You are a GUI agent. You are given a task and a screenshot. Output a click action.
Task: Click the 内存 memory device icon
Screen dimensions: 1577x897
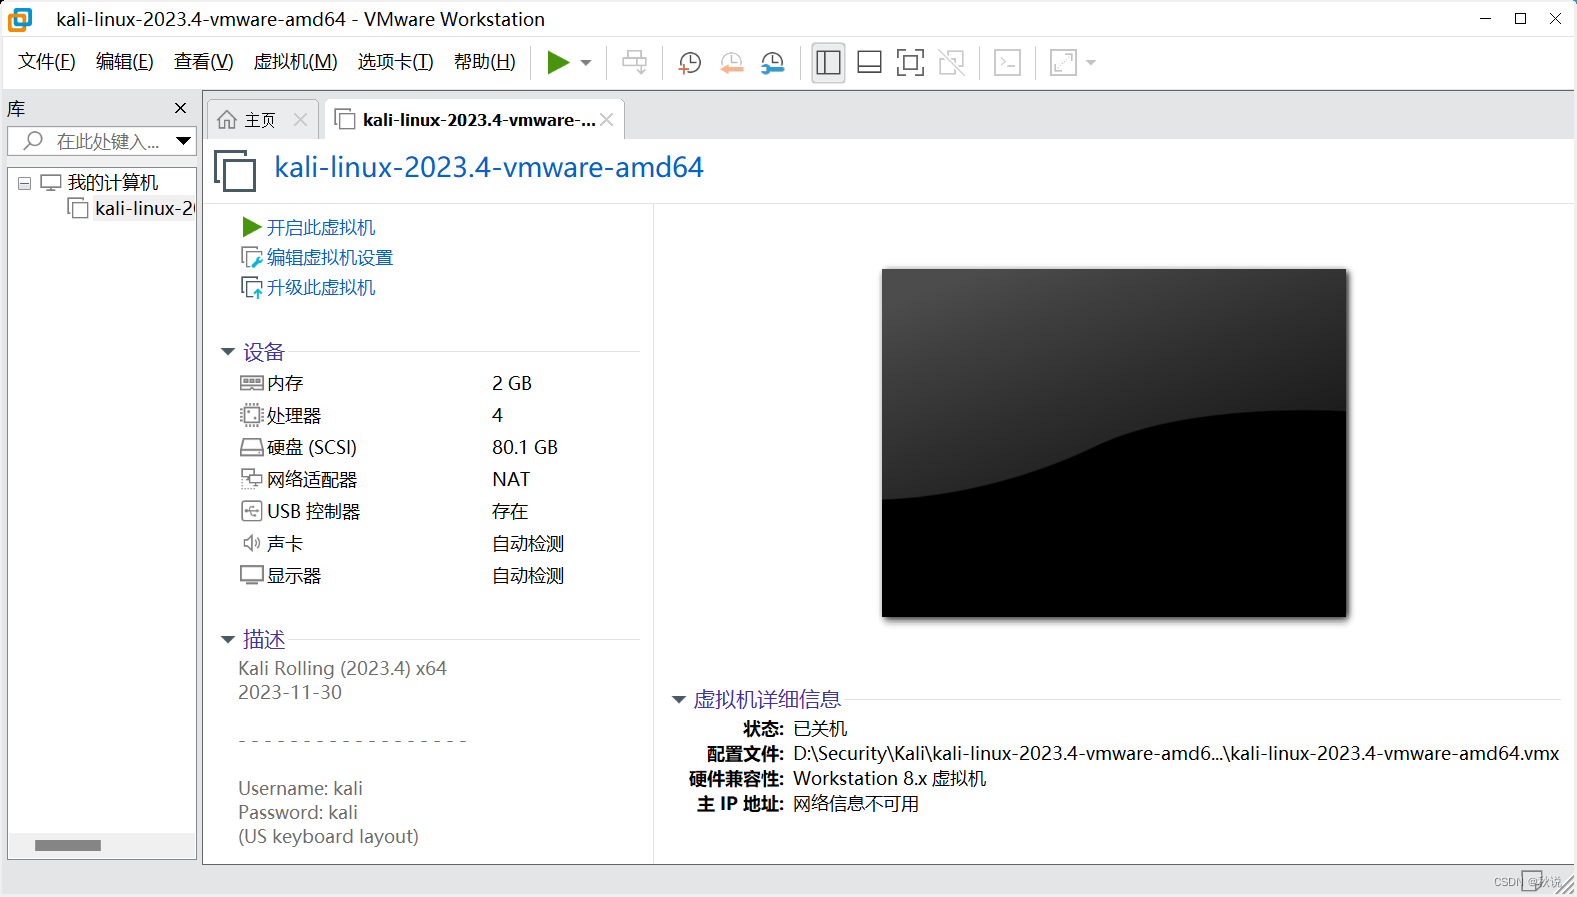pyautogui.click(x=251, y=383)
